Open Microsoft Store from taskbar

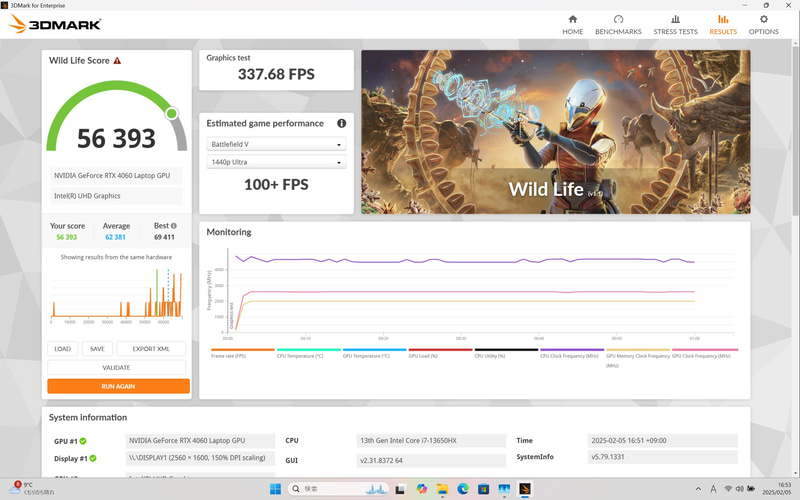pyautogui.click(x=483, y=489)
